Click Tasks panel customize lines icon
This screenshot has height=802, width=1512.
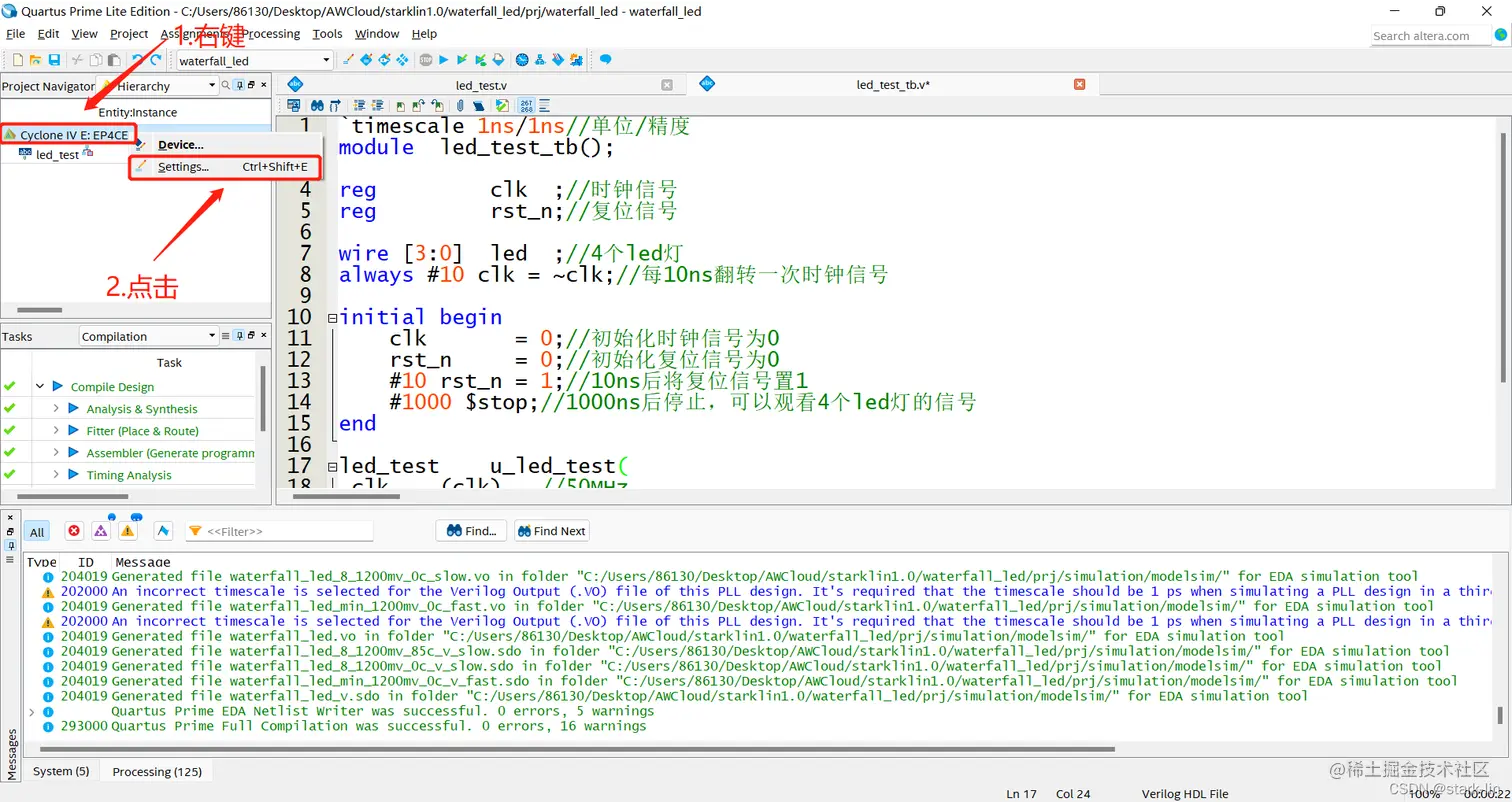click(x=225, y=336)
